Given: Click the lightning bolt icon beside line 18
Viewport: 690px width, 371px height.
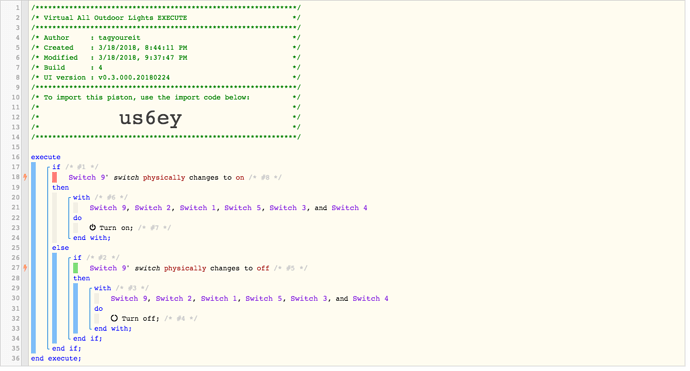Looking at the screenshot, I should coord(25,177).
